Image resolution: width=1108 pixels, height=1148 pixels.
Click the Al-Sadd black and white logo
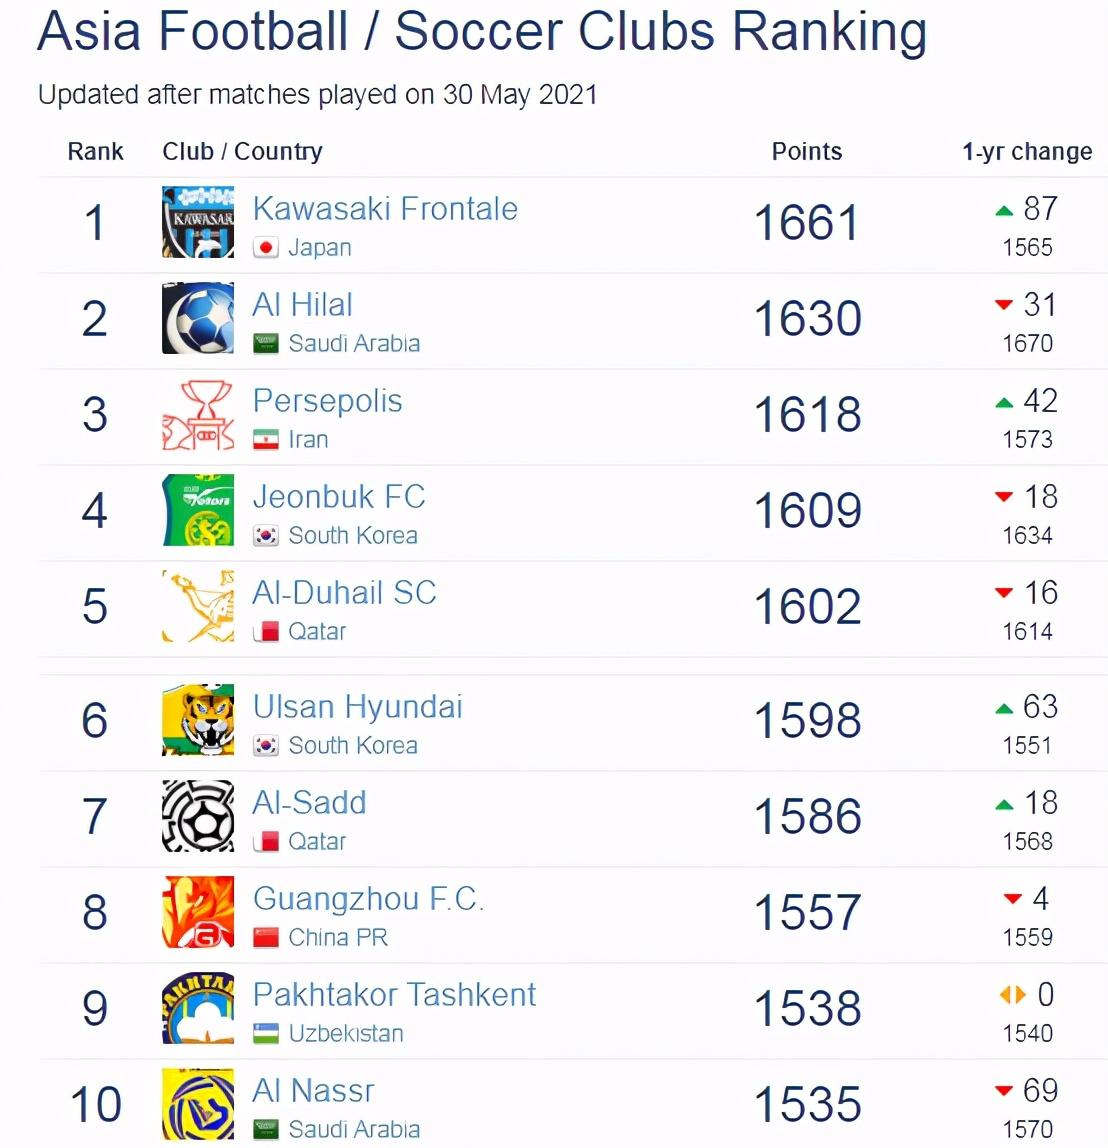pos(198,816)
